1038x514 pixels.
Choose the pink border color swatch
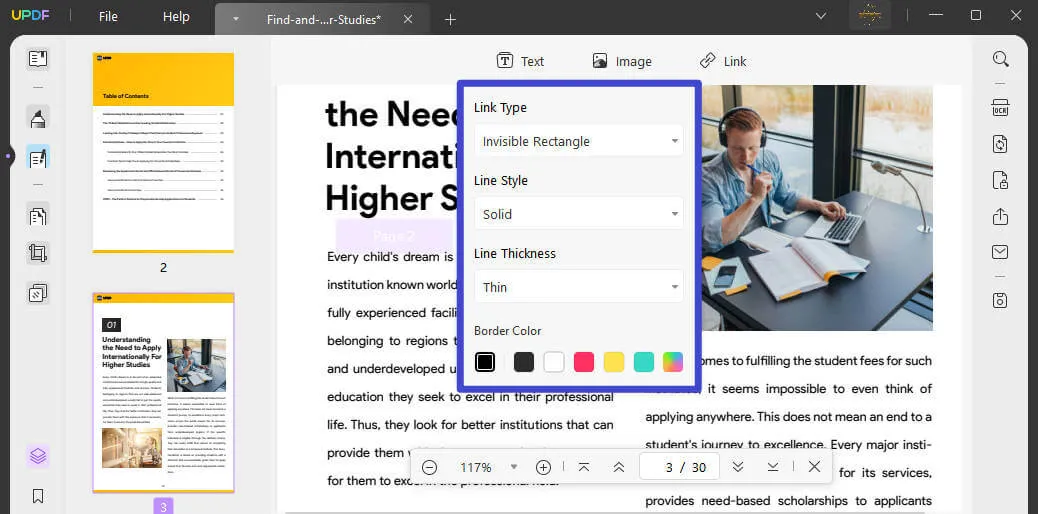tap(584, 362)
